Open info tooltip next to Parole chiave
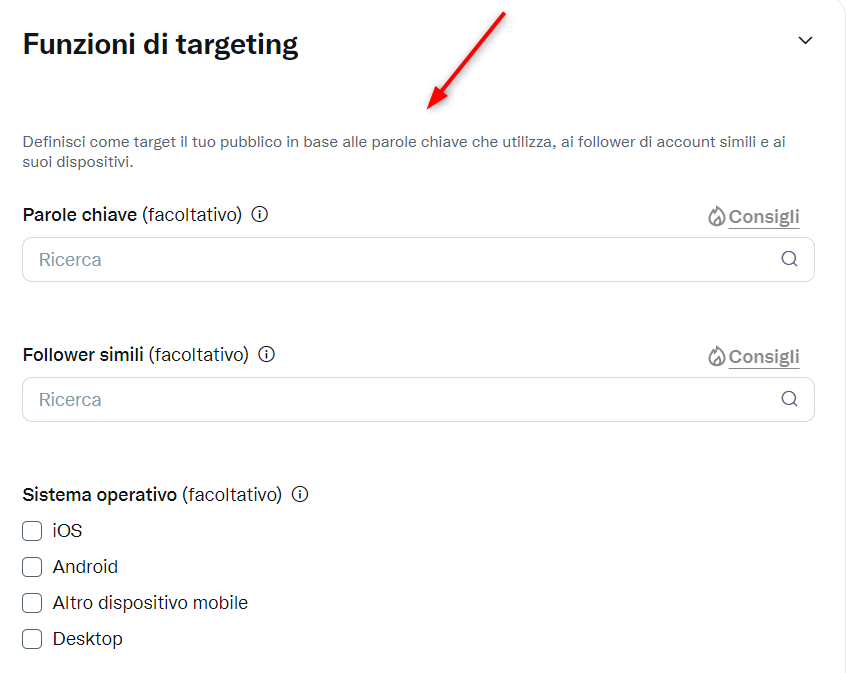The image size is (846, 673). 260,214
